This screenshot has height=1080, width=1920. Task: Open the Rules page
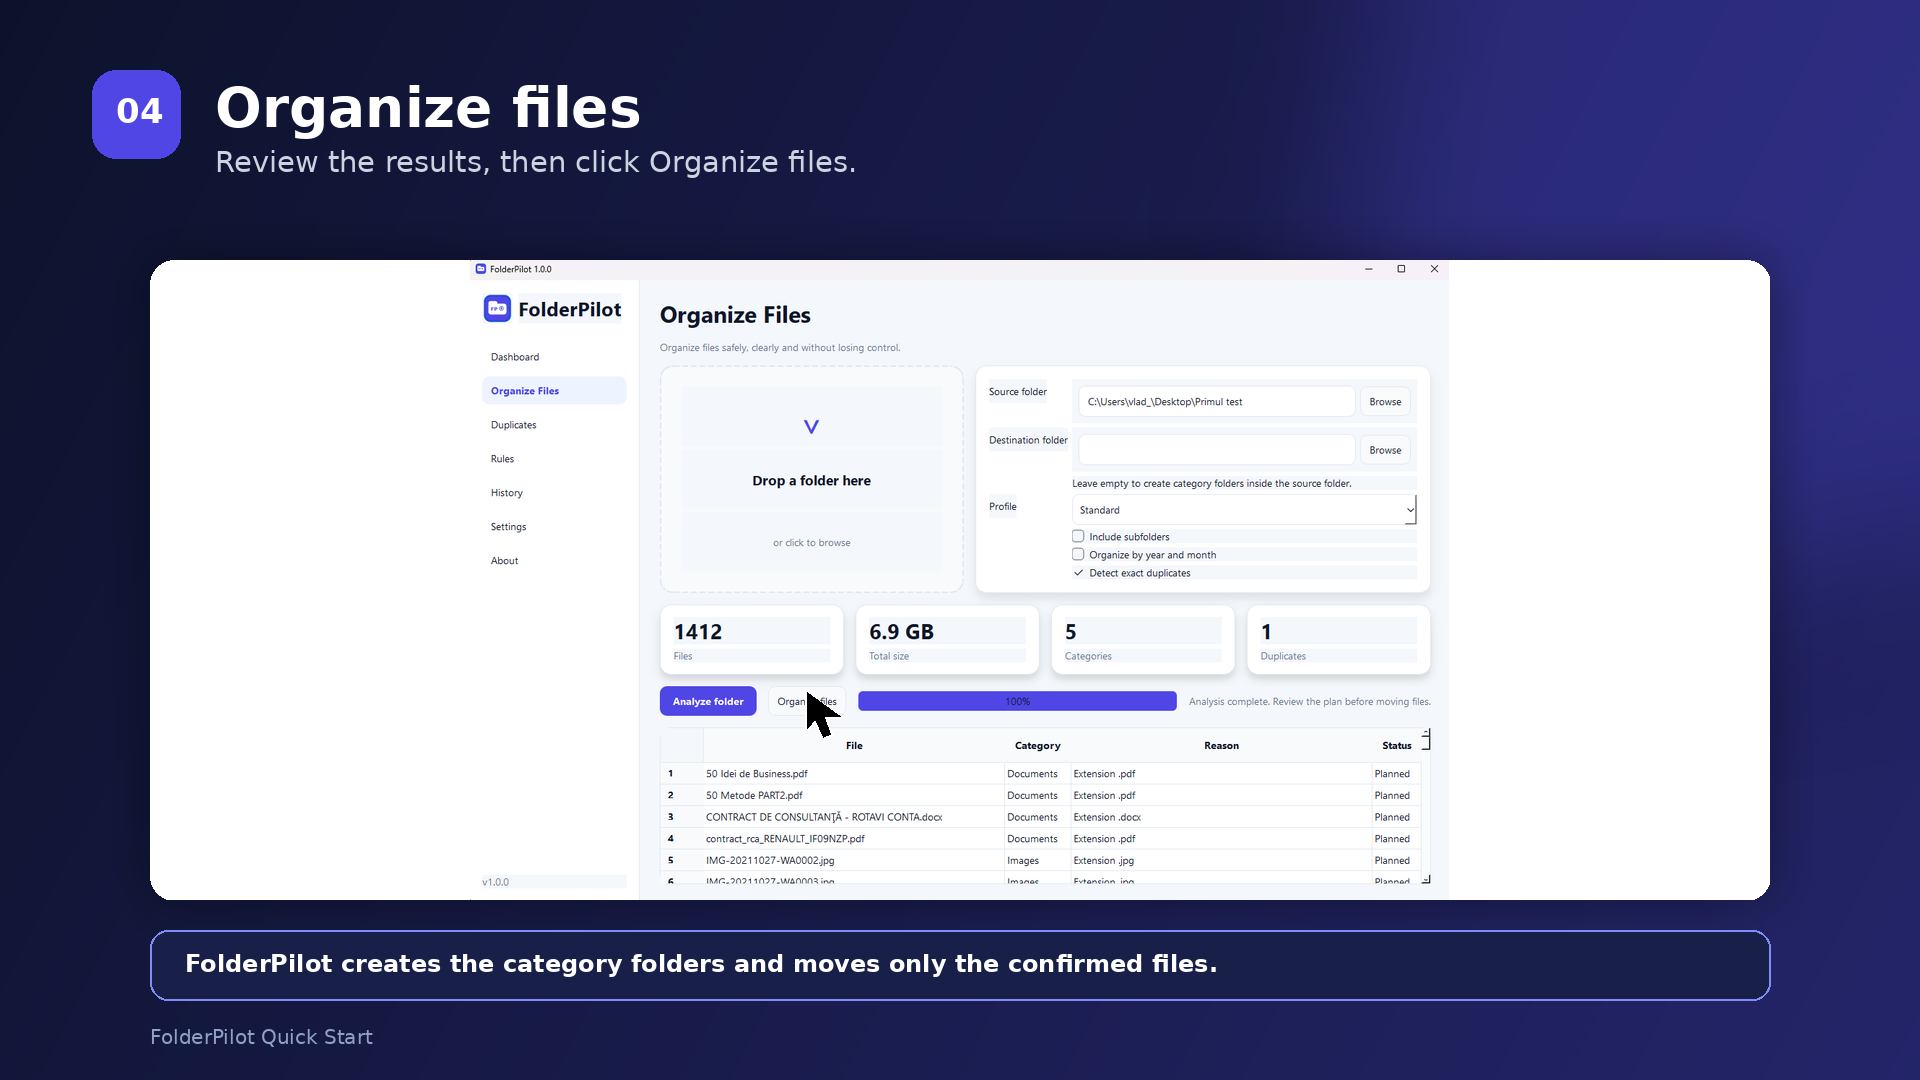[x=554, y=459]
